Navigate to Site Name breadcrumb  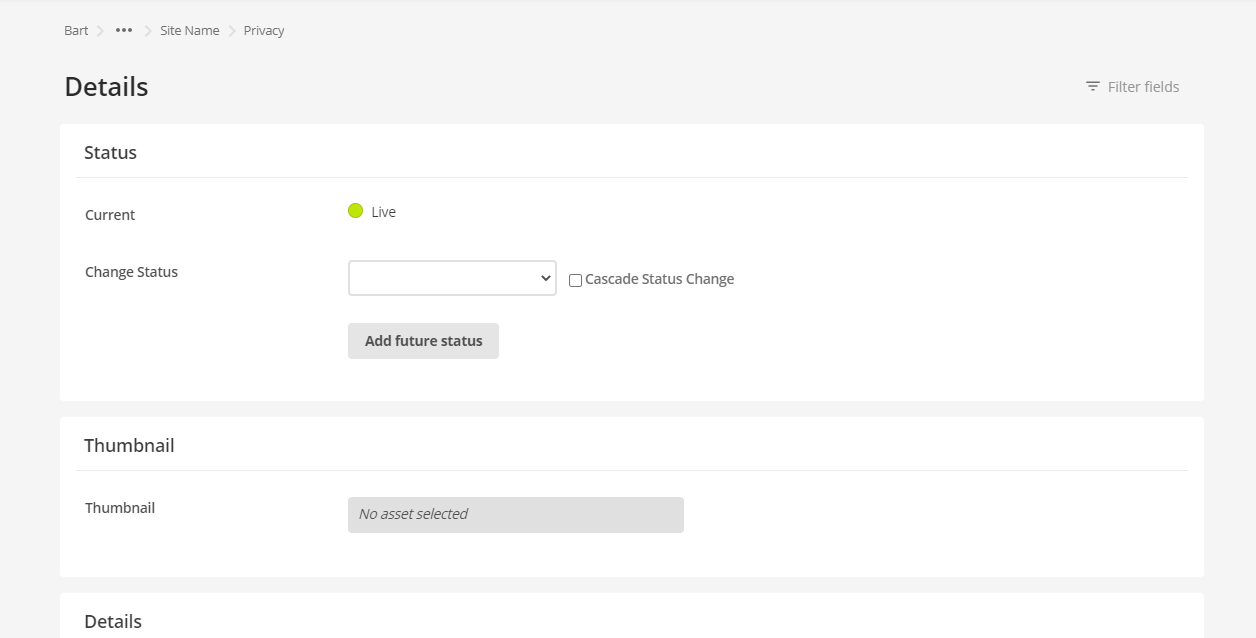[x=190, y=30]
